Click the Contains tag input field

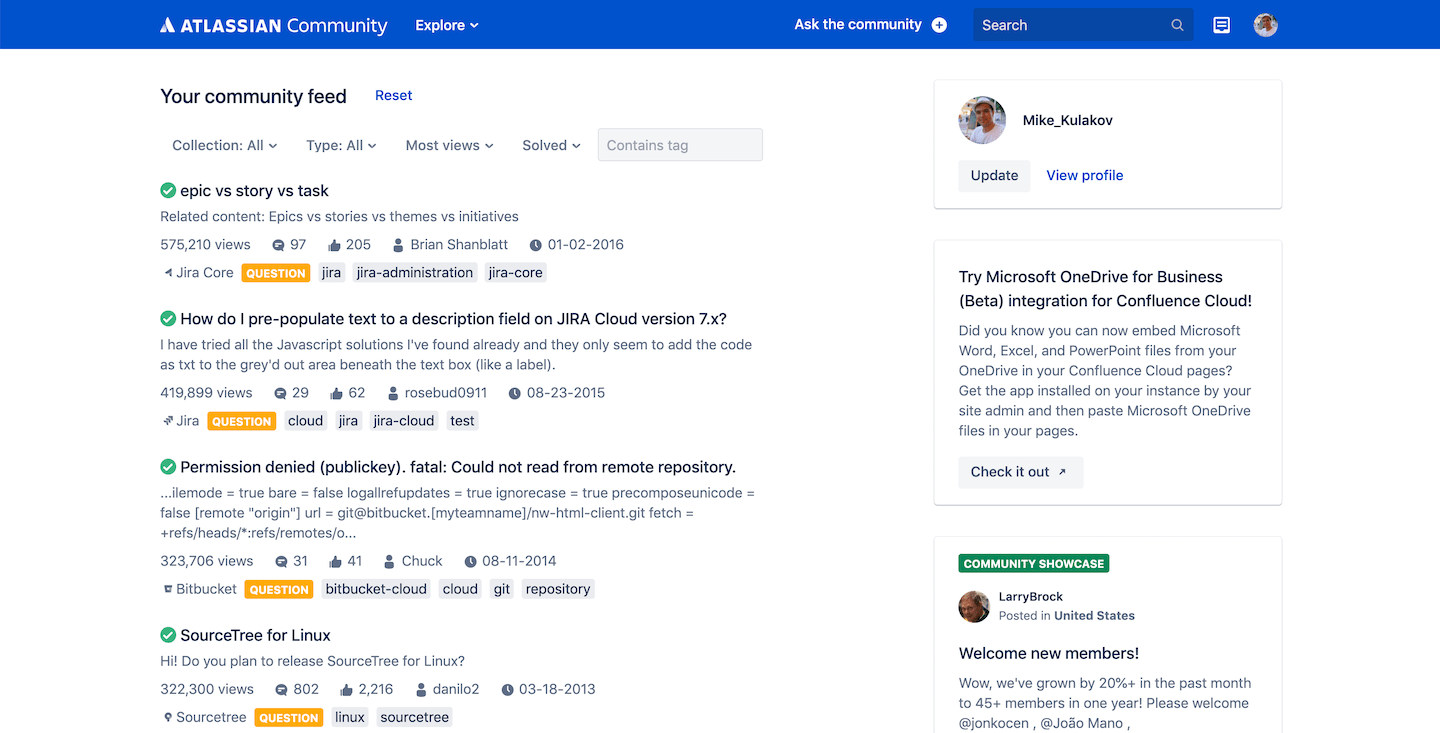click(x=680, y=145)
